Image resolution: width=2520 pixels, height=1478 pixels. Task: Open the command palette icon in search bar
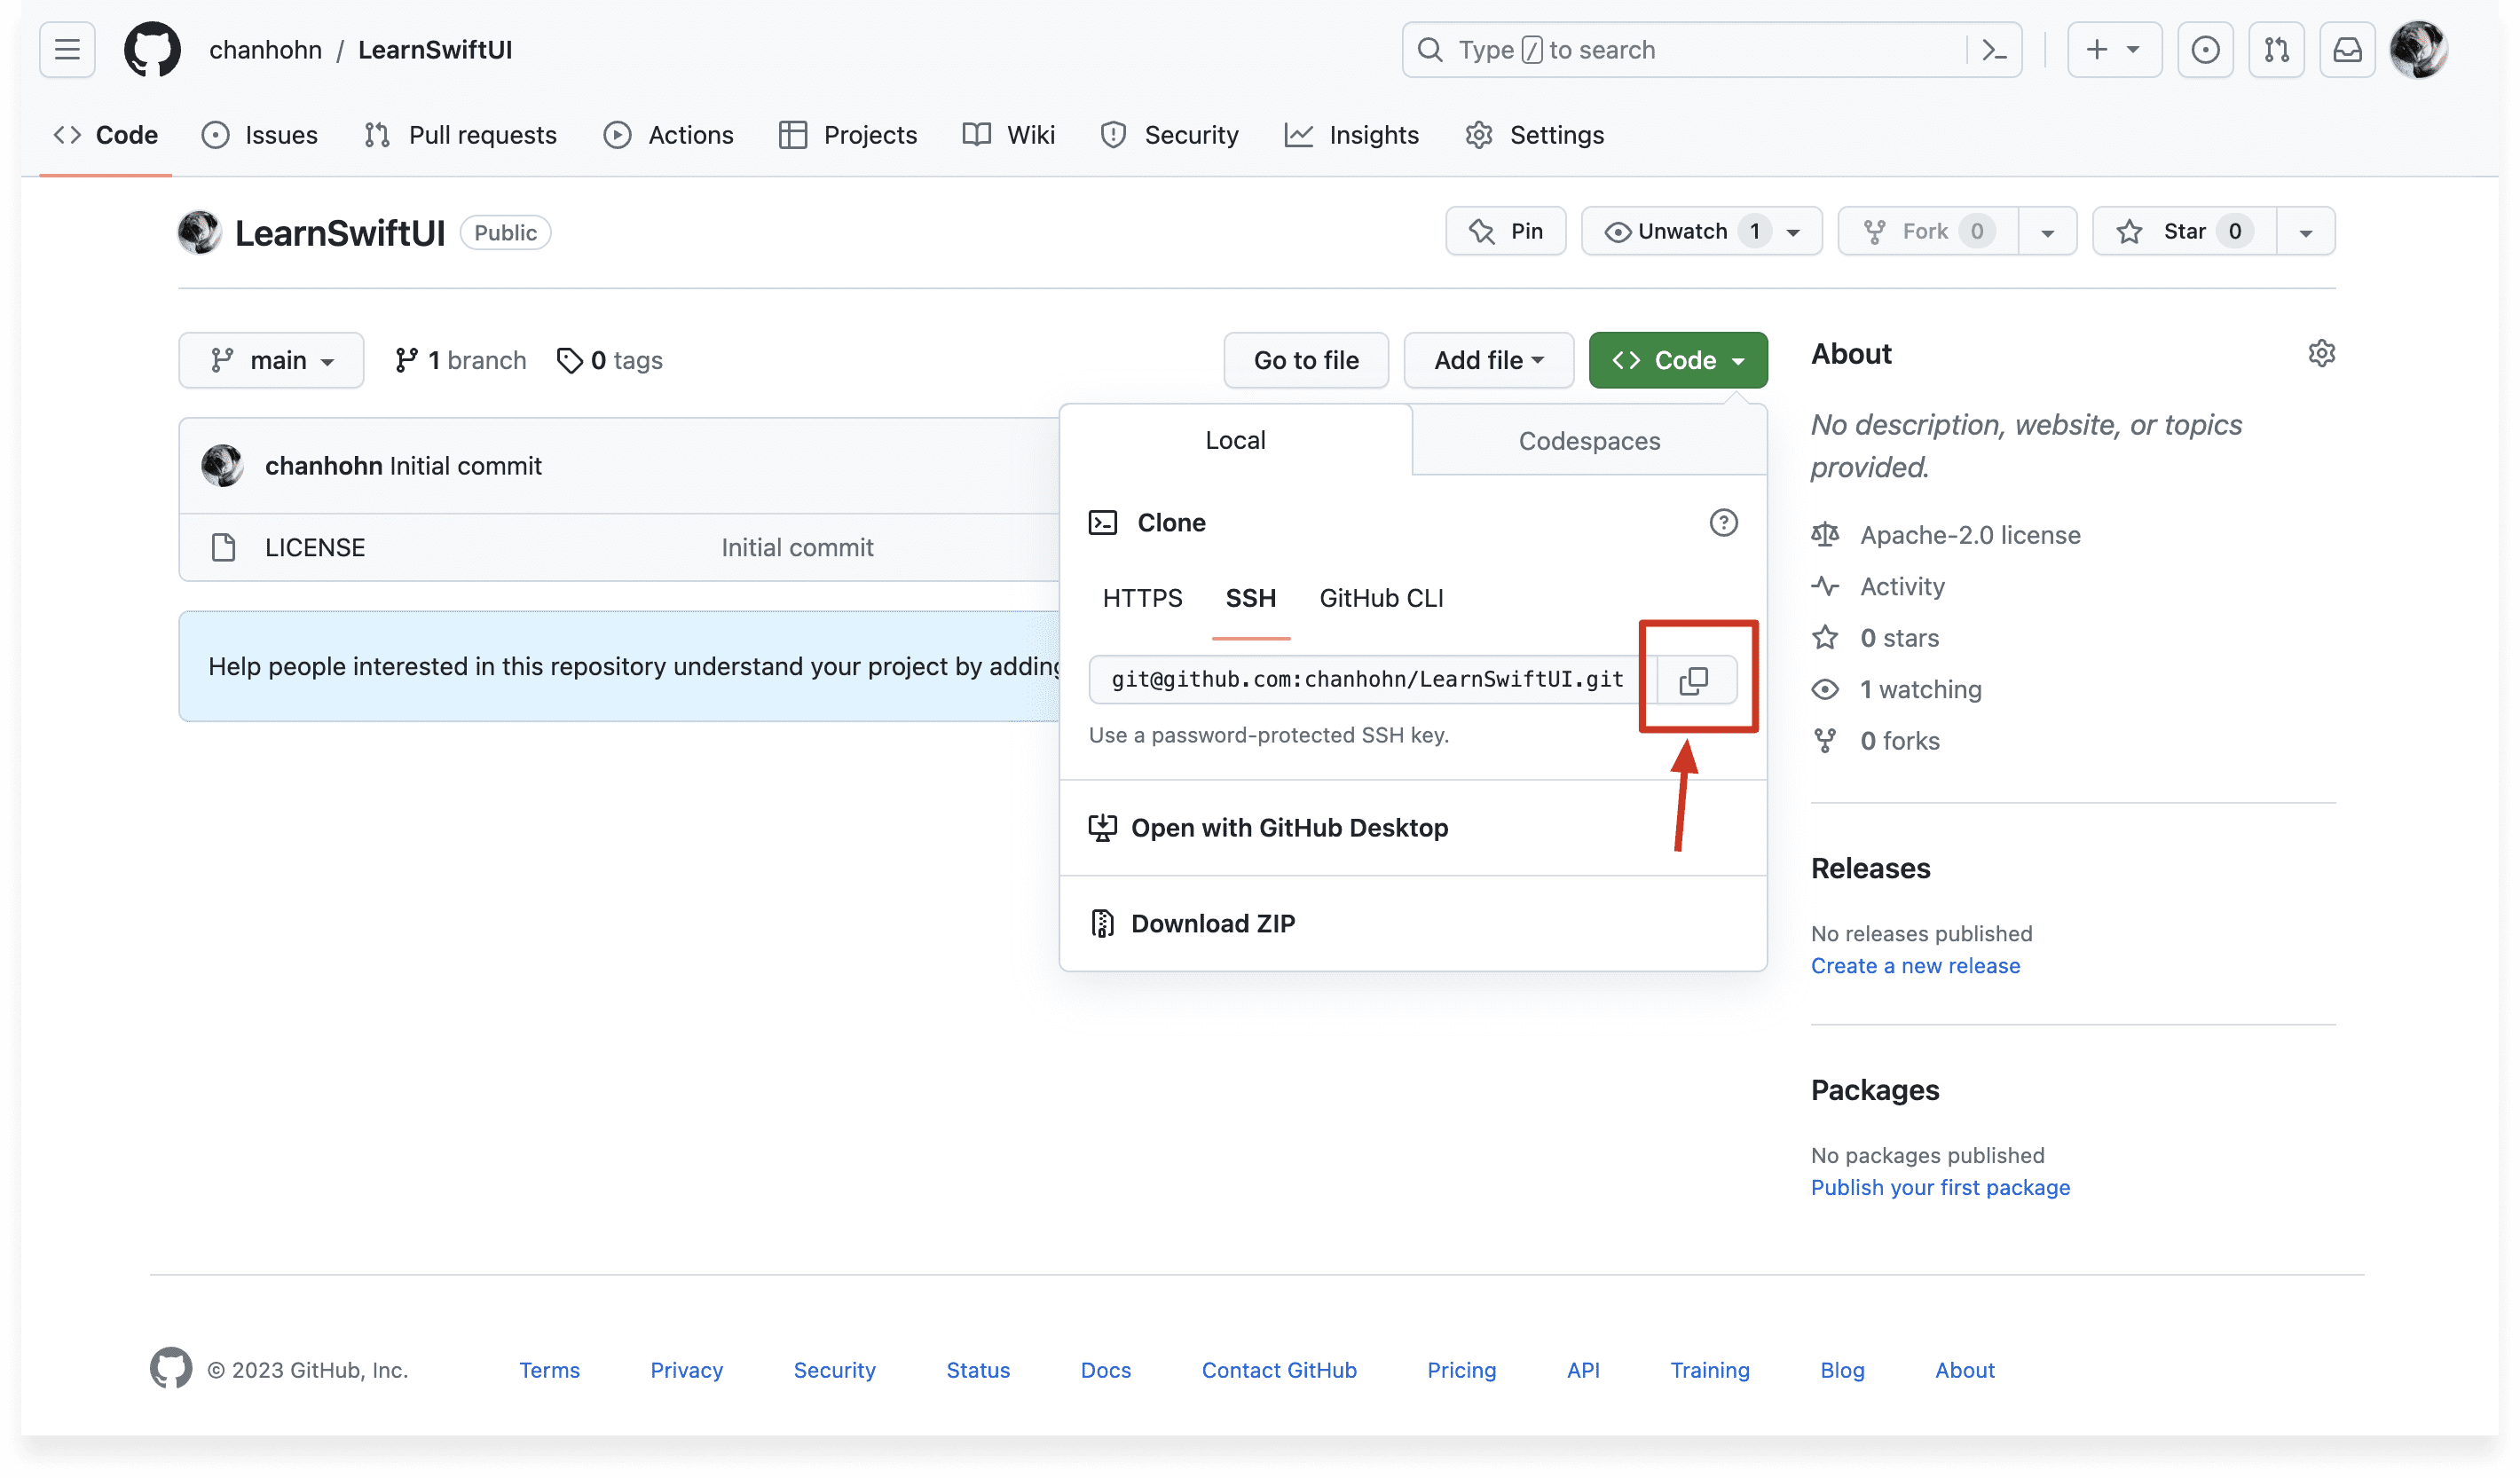(x=1994, y=49)
